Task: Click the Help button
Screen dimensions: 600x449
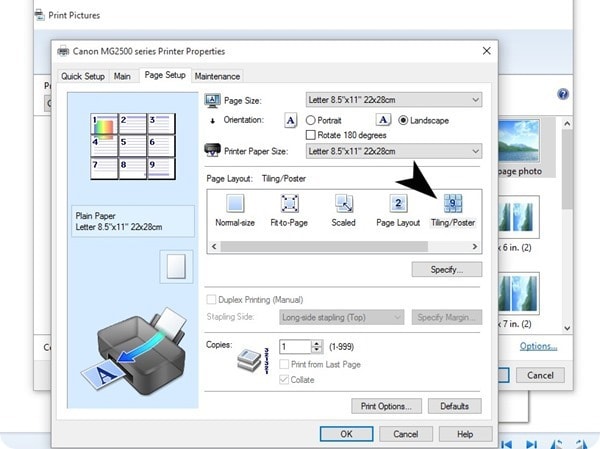Action: [465, 434]
